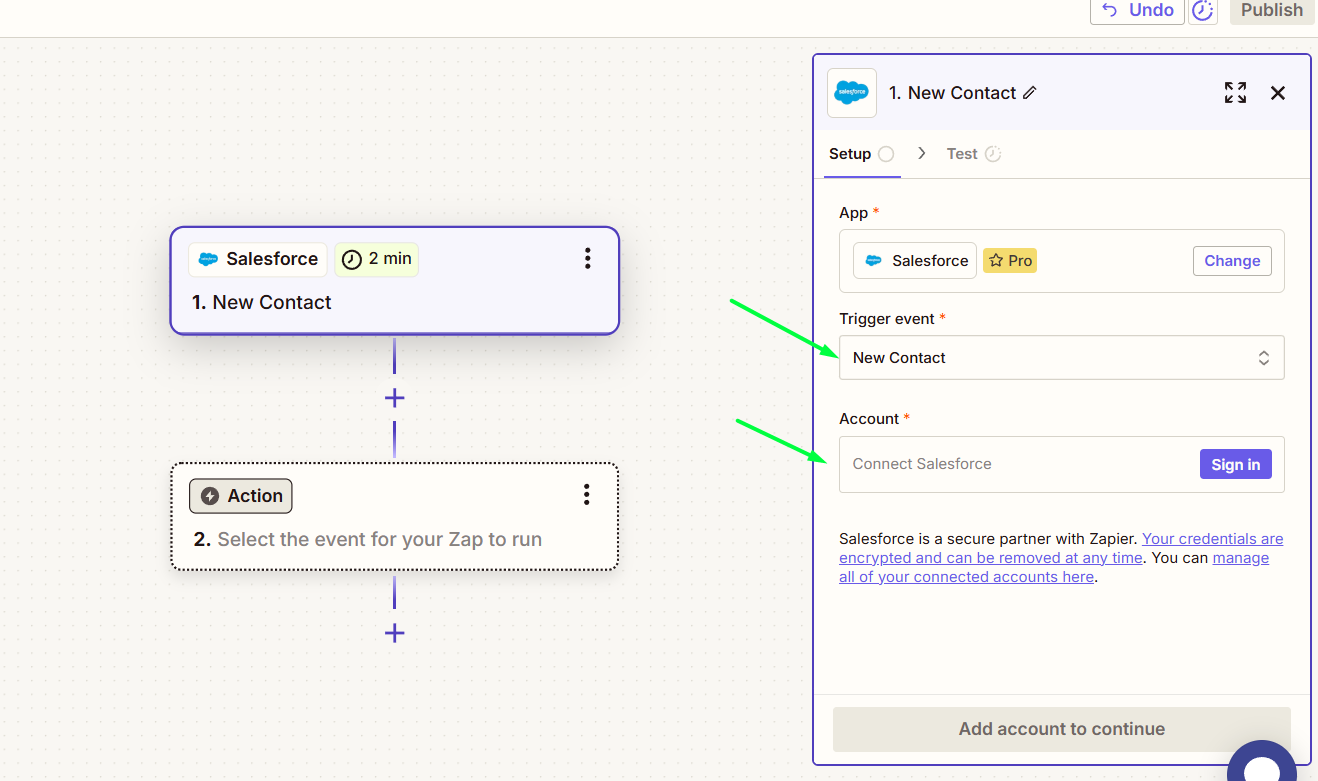This screenshot has height=781, width=1318.
Task: Click the Setup status circle indicator
Action: 886,154
